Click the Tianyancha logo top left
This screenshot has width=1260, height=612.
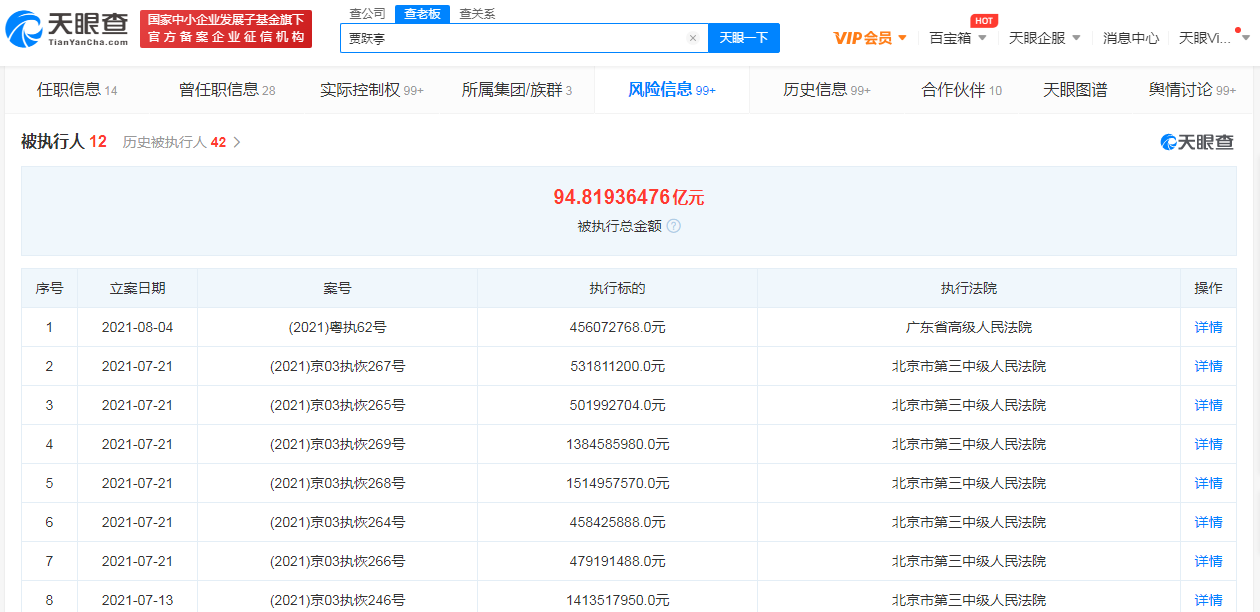point(65,28)
